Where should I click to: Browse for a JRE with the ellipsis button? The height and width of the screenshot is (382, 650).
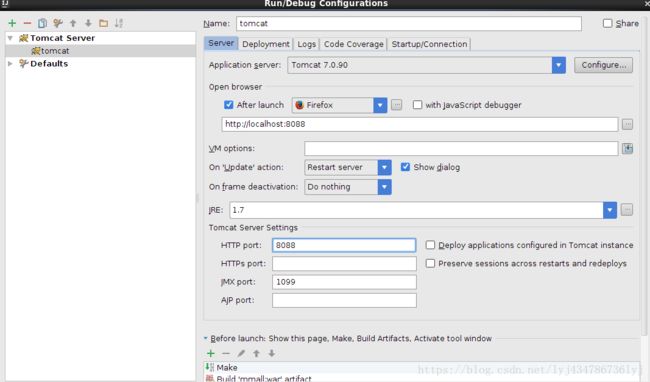point(627,210)
